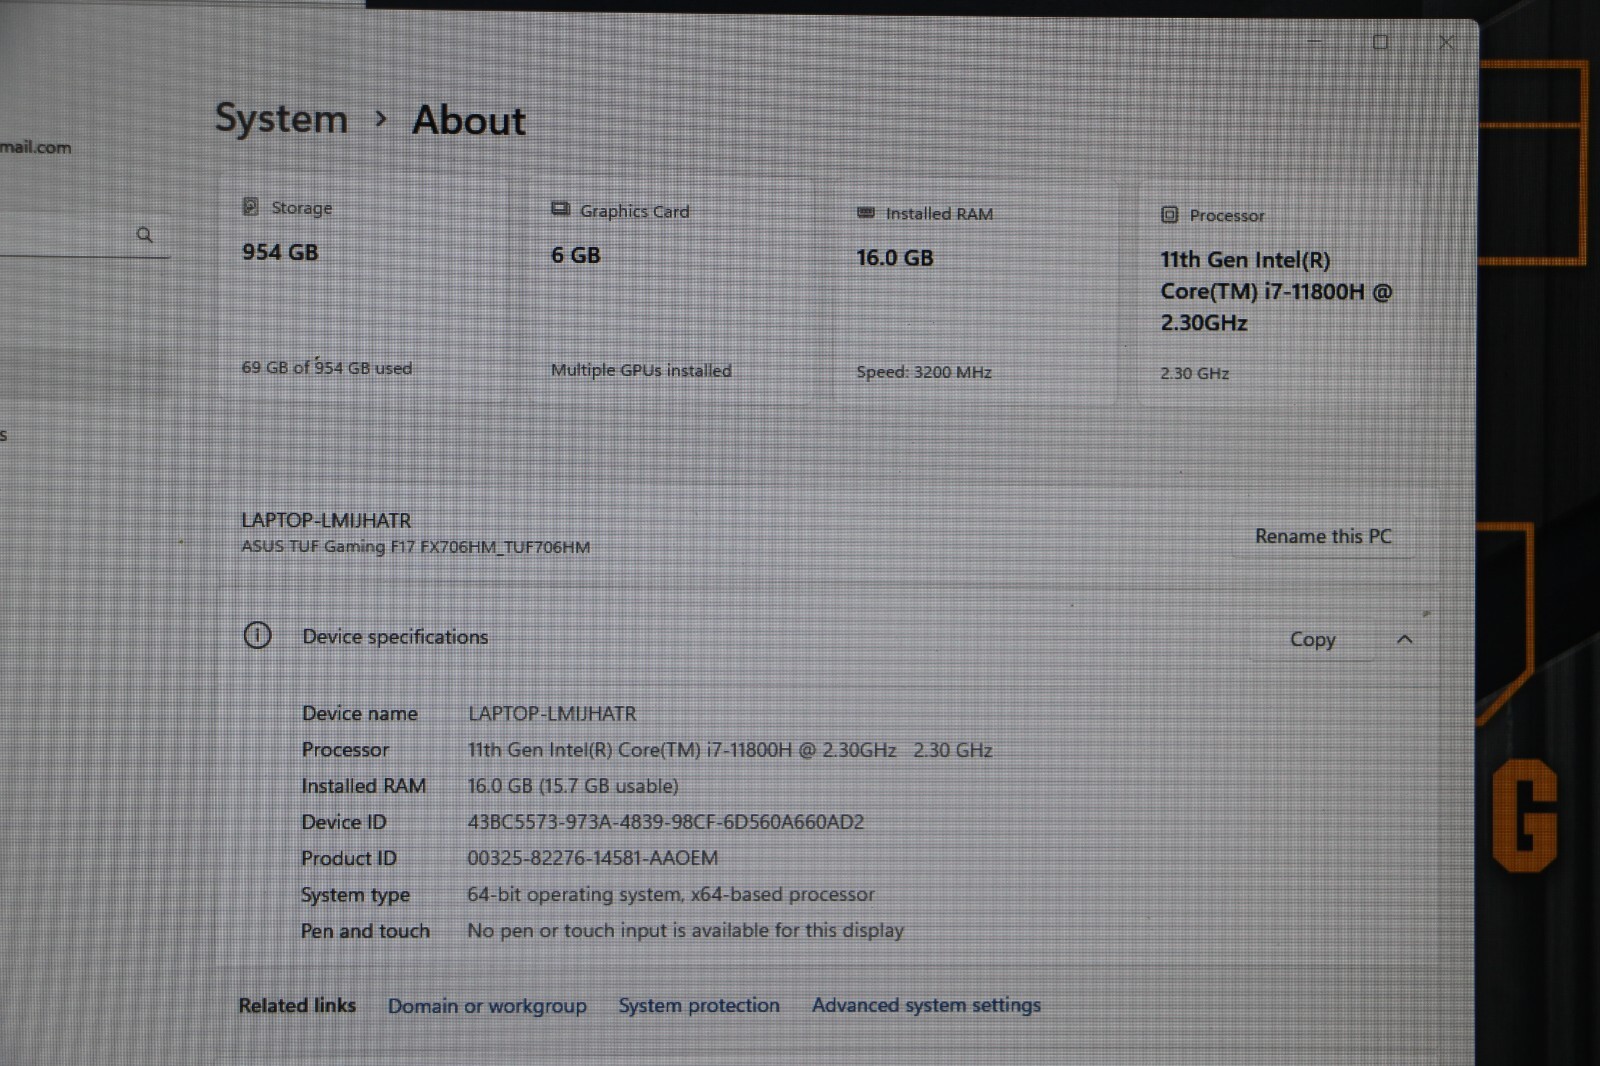This screenshot has height=1066, width=1600.
Task: Click the Device specifications heading
Action: pyautogui.click(x=395, y=637)
